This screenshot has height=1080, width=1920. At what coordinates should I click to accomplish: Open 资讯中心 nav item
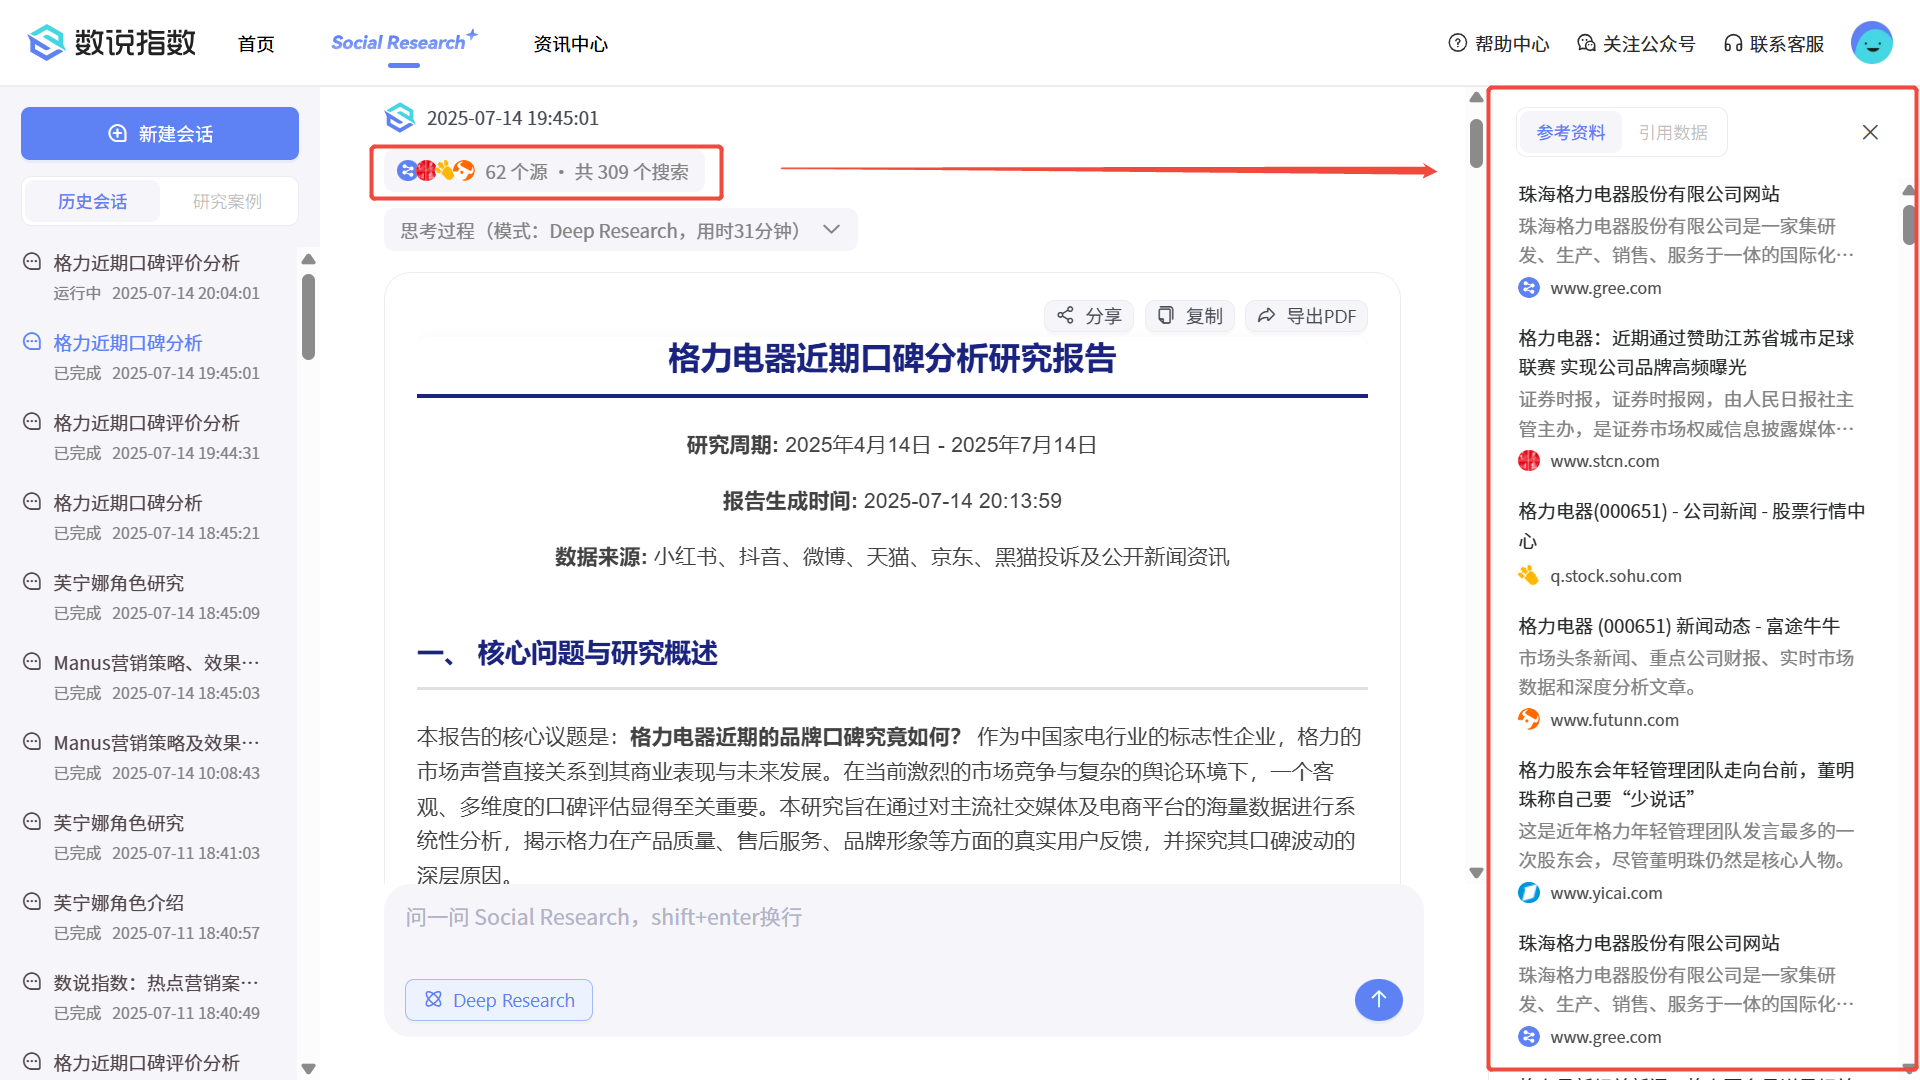tap(570, 44)
